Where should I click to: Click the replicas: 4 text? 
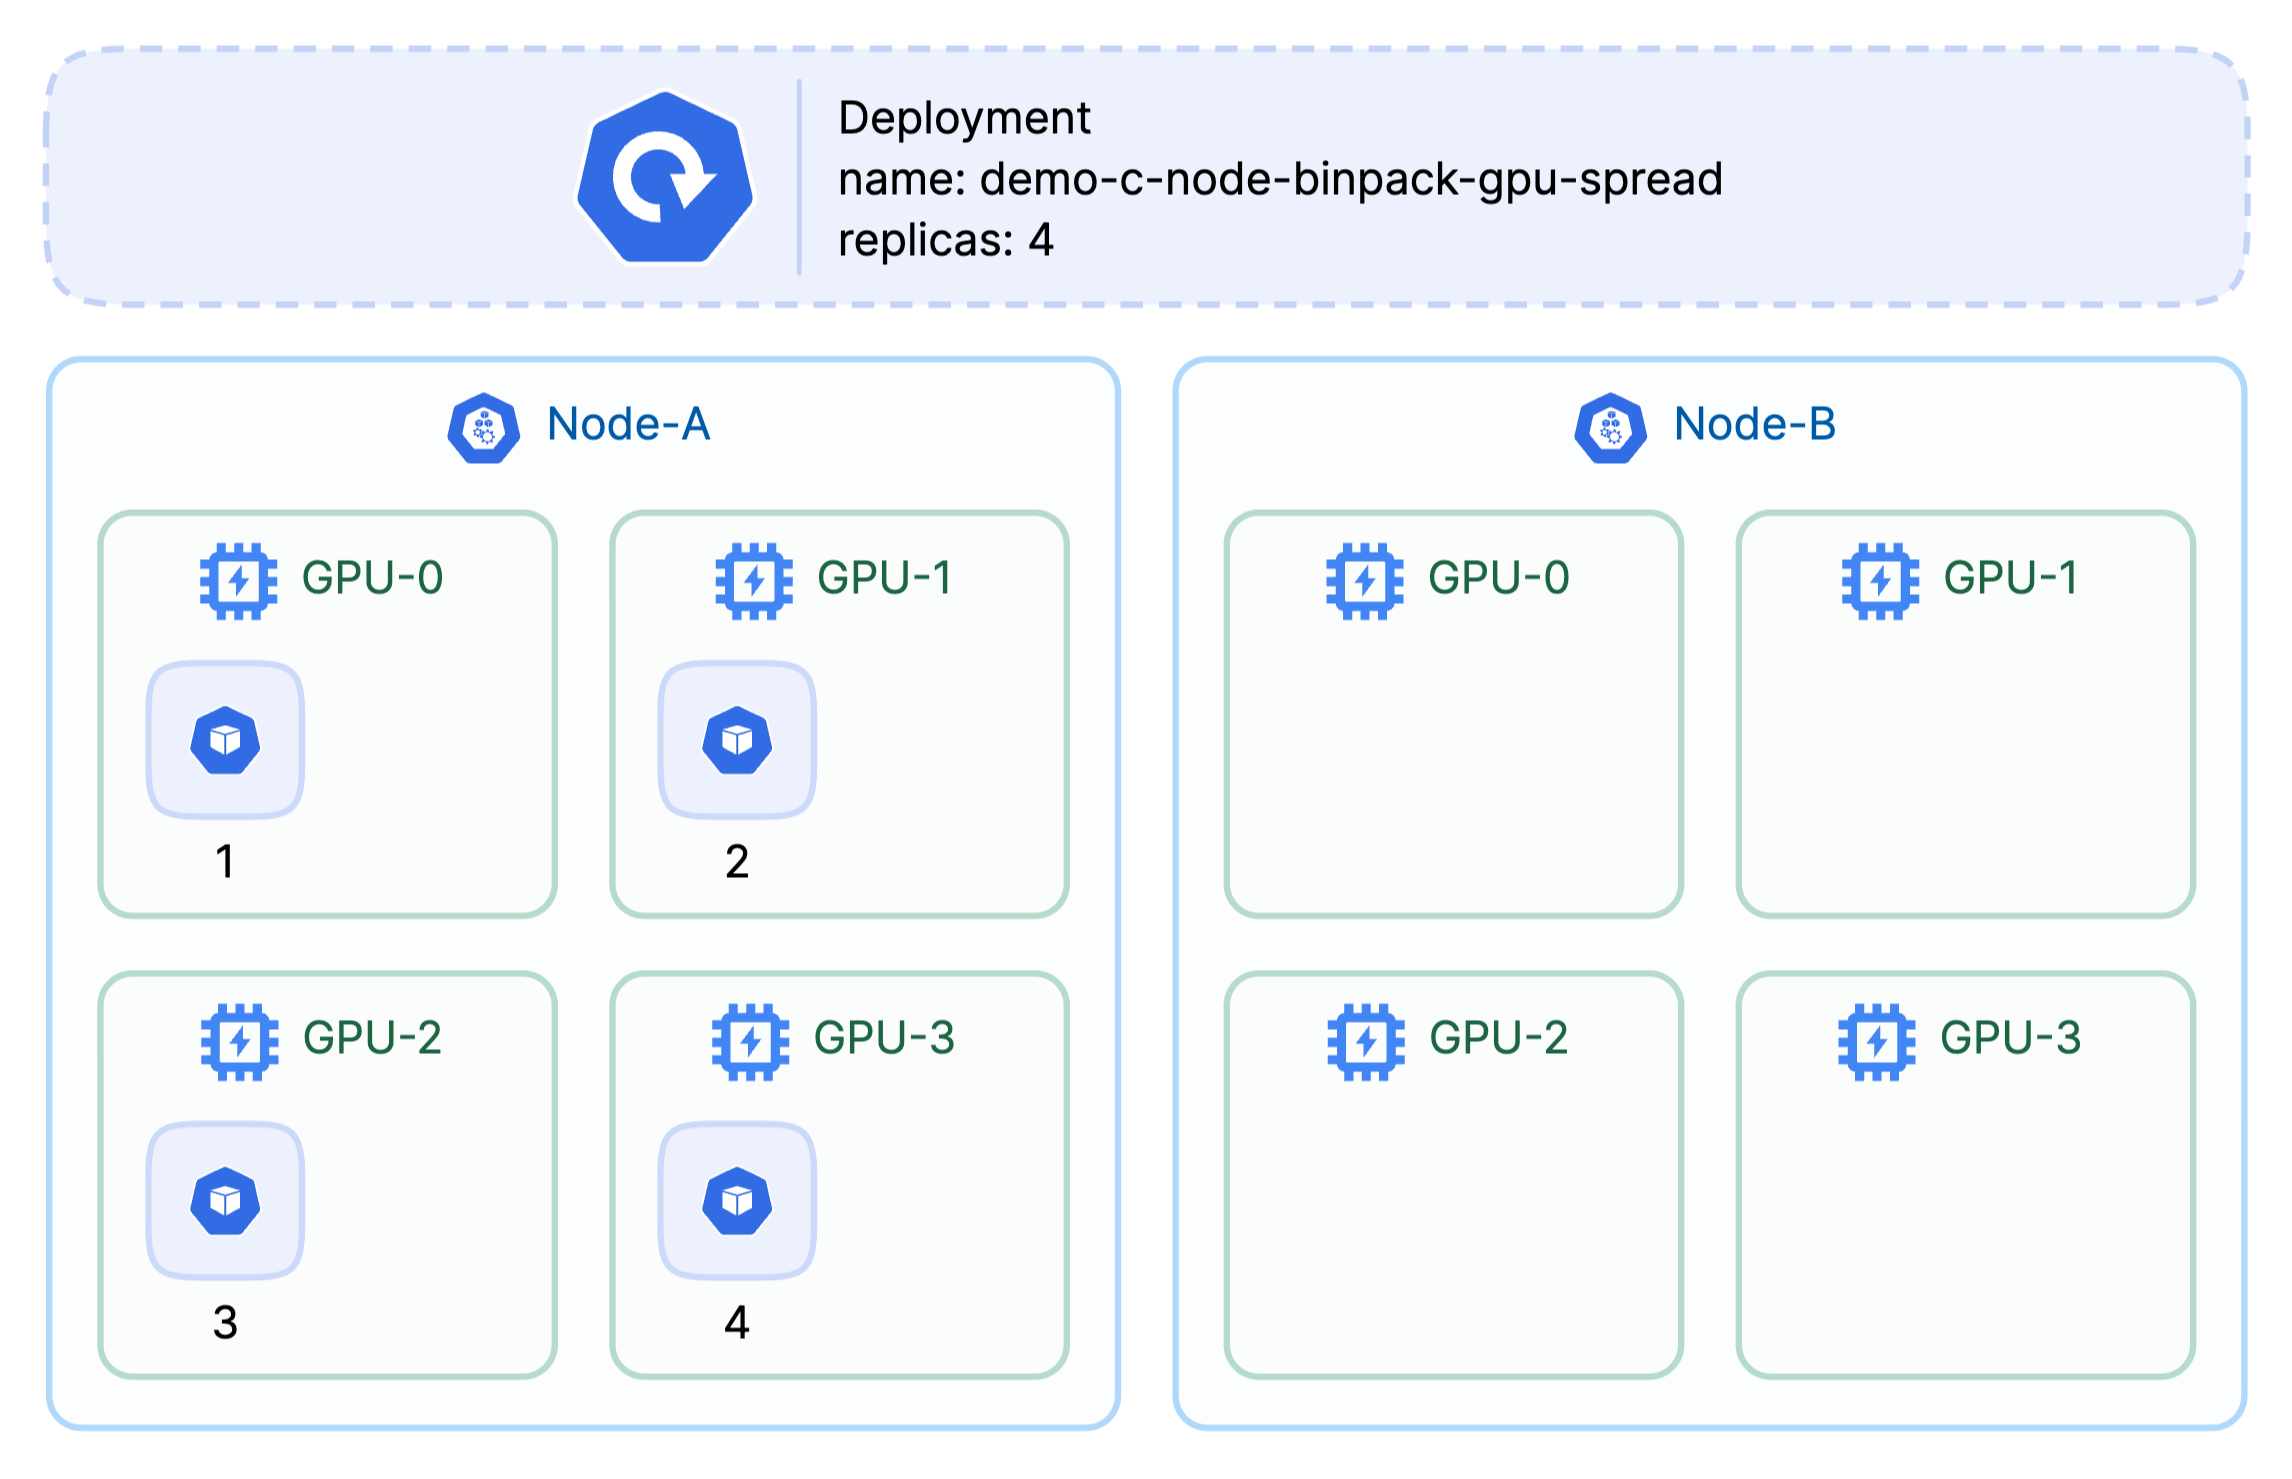coord(946,240)
